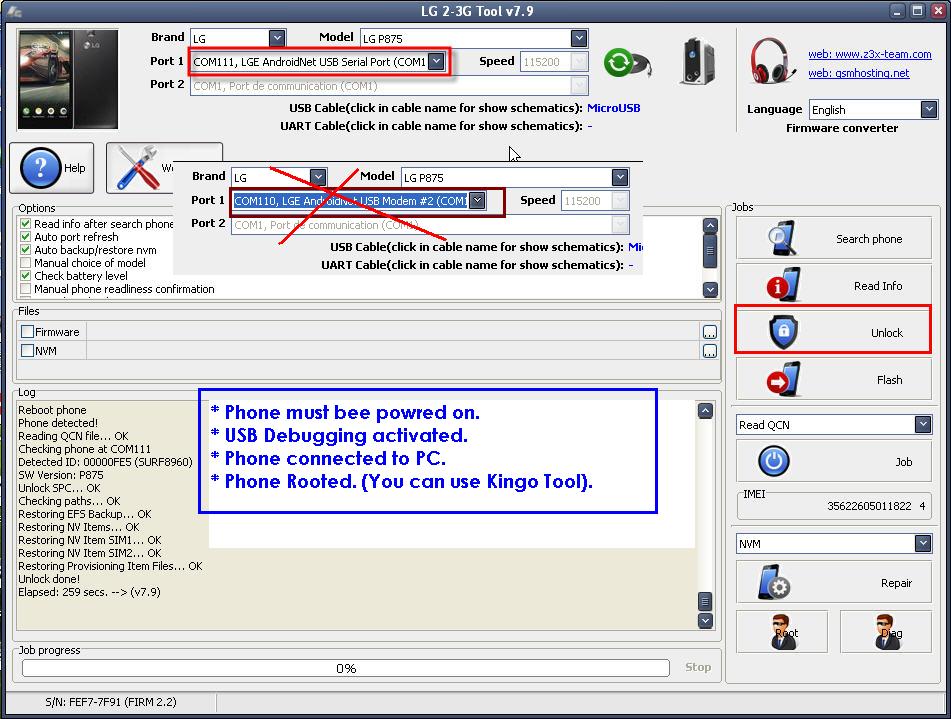This screenshot has height=719, width=951.
Task: Open the Speed 115200 dropdown at top
Action: [579, 62]
